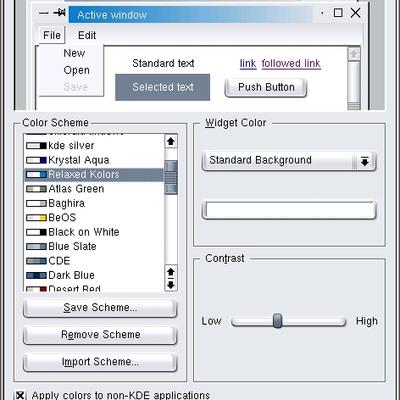Select the CDE color scheme
400x400 pixels.
94,261
